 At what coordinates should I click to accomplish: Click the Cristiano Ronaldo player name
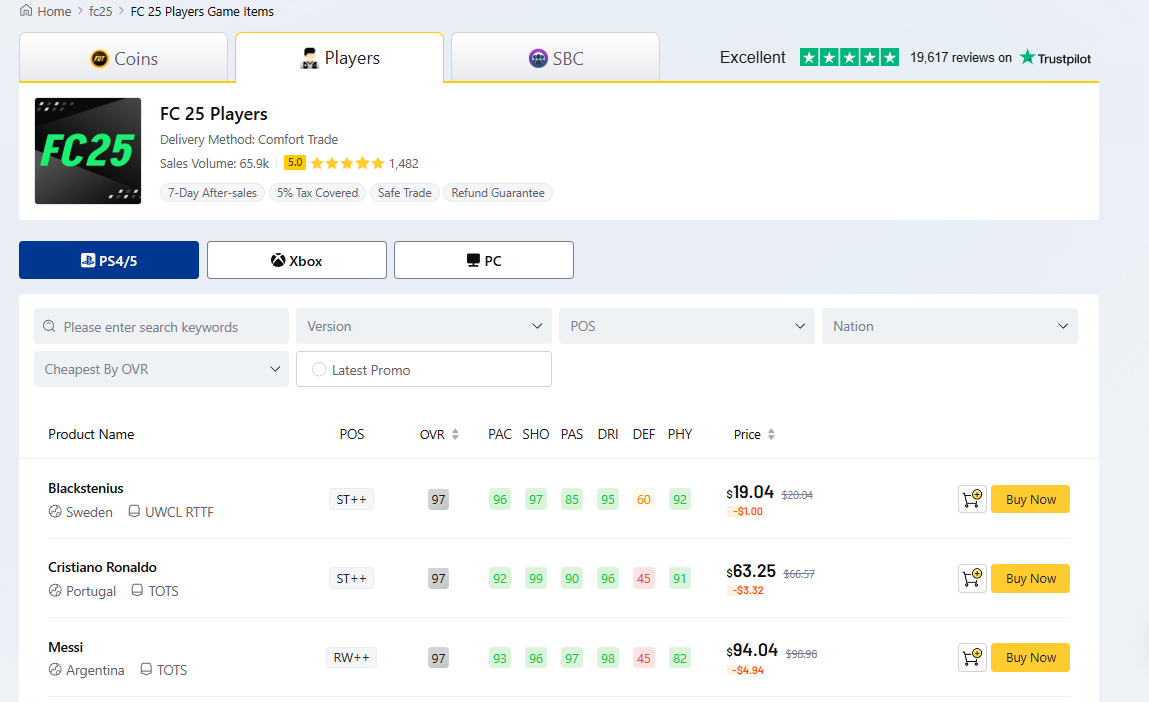point(103,567)
